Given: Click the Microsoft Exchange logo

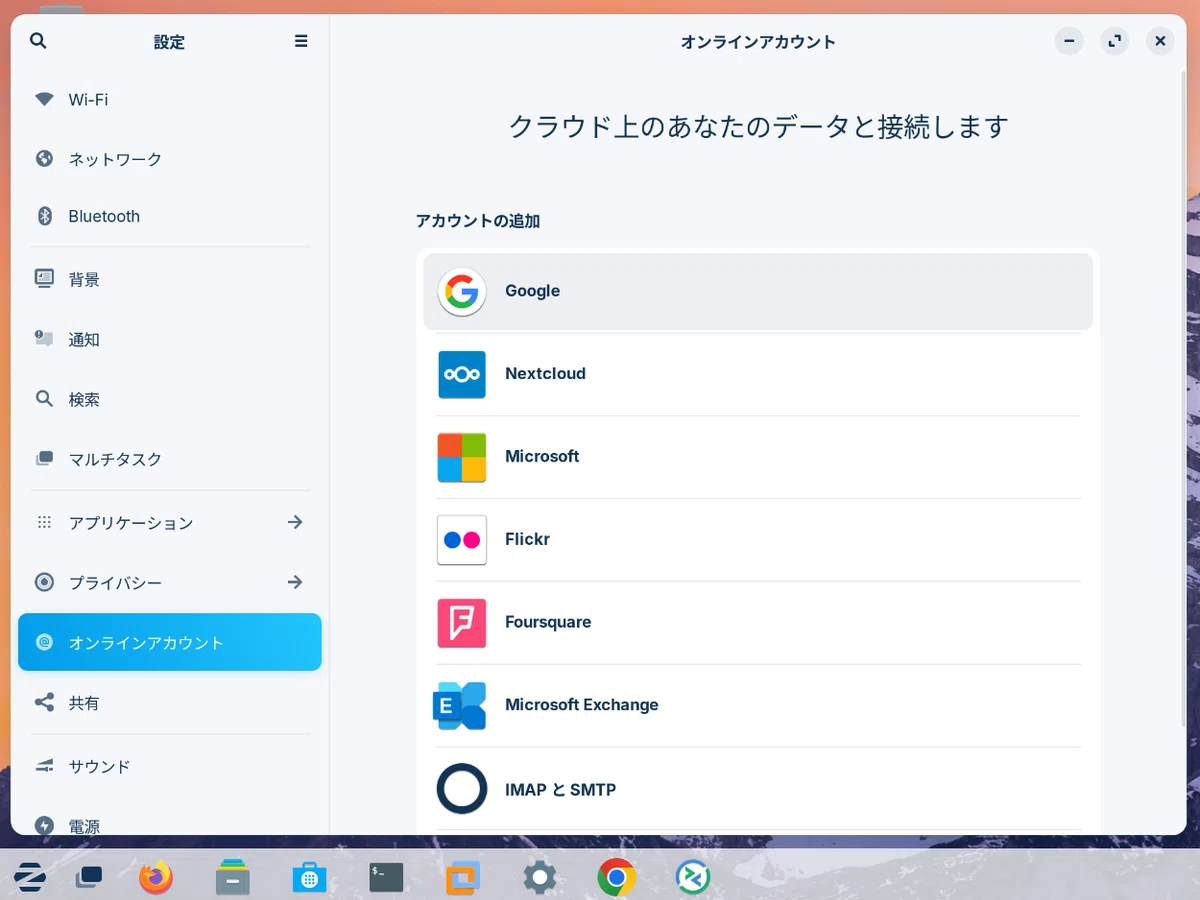Looking at the screenshot, I should (x=459, y=705).
